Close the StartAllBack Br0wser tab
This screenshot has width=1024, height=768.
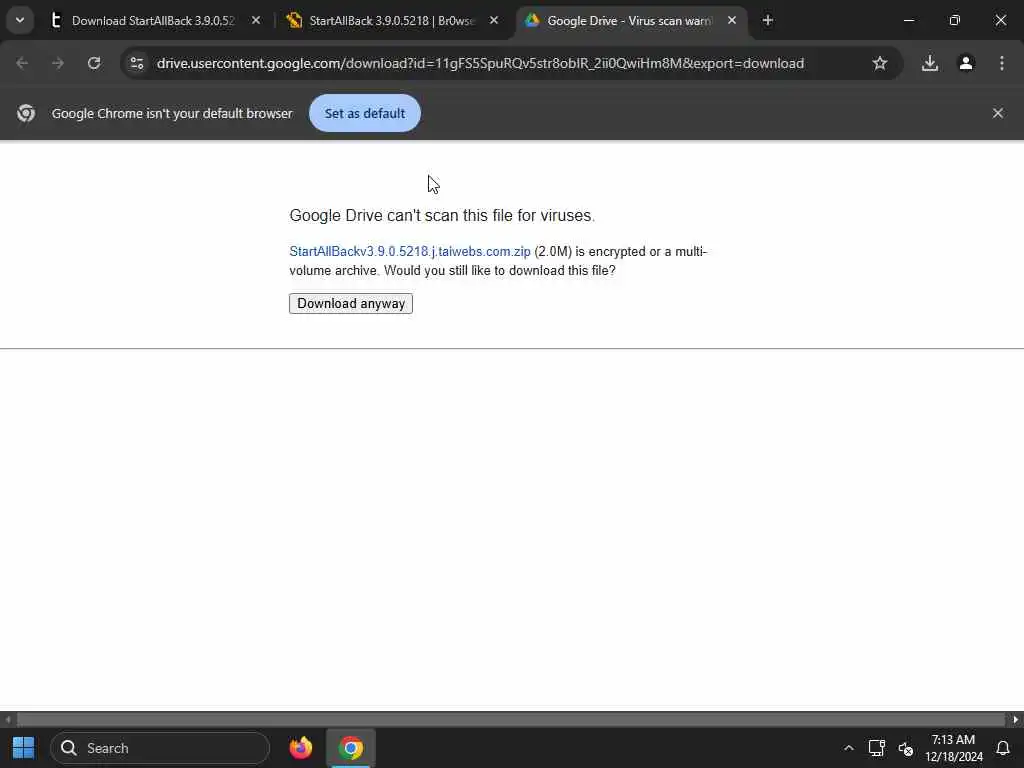point(494,20)
